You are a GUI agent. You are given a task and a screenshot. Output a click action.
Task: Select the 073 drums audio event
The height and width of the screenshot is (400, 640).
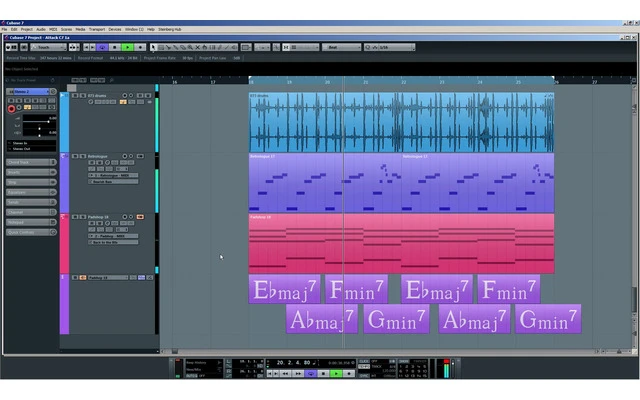[x=401, y=122]
